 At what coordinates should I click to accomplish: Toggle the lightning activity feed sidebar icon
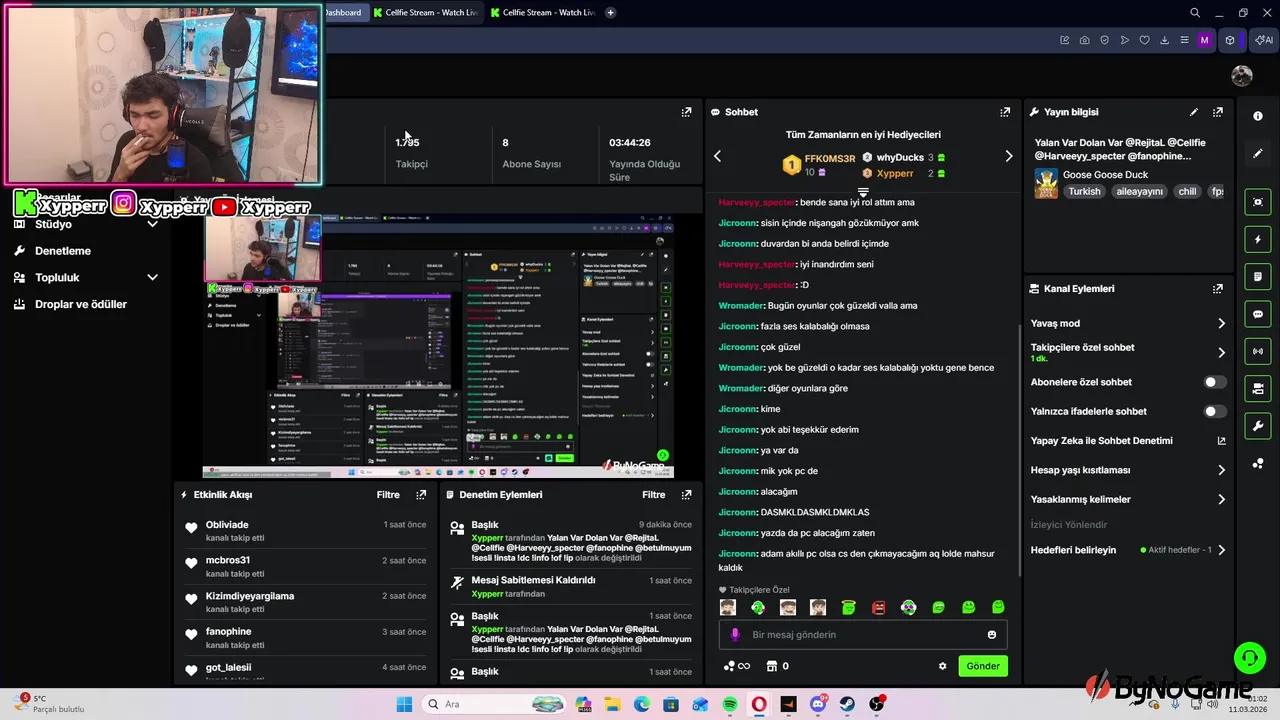pos(1258,240)
